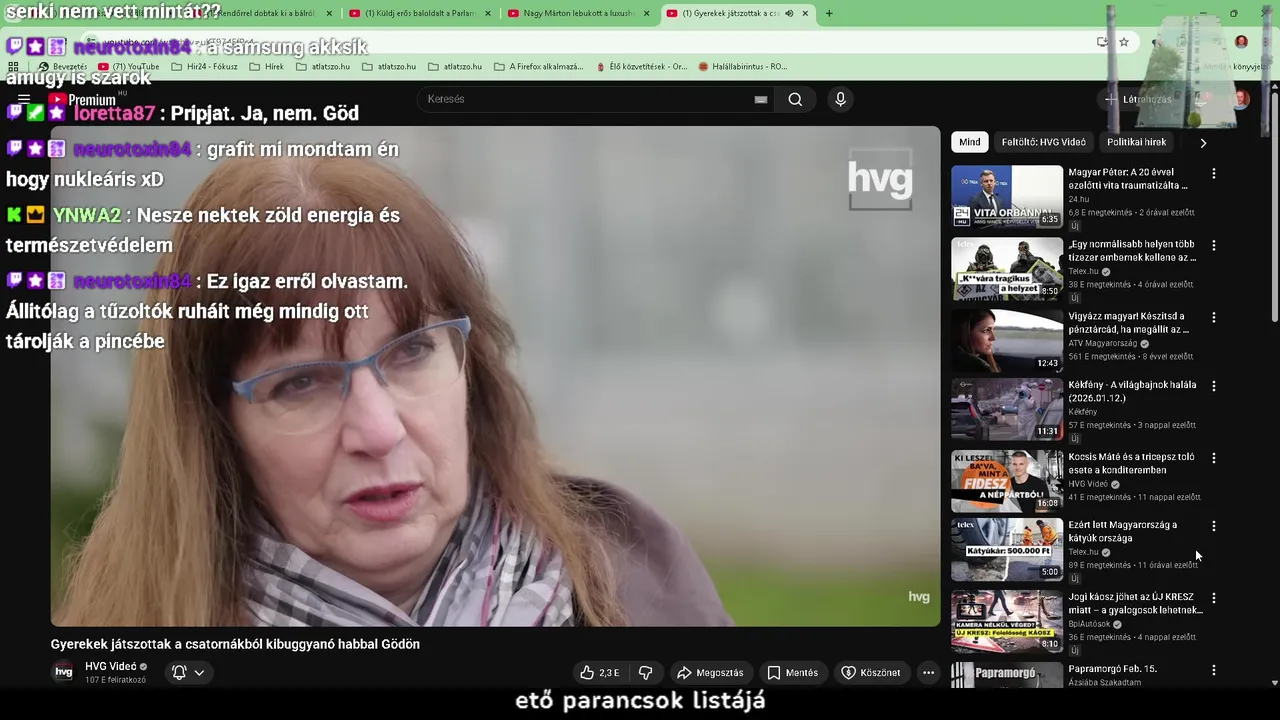Open the Halállabirintus bookmark
This screenshot has height=720, width=1280.
tap(743, 67)
